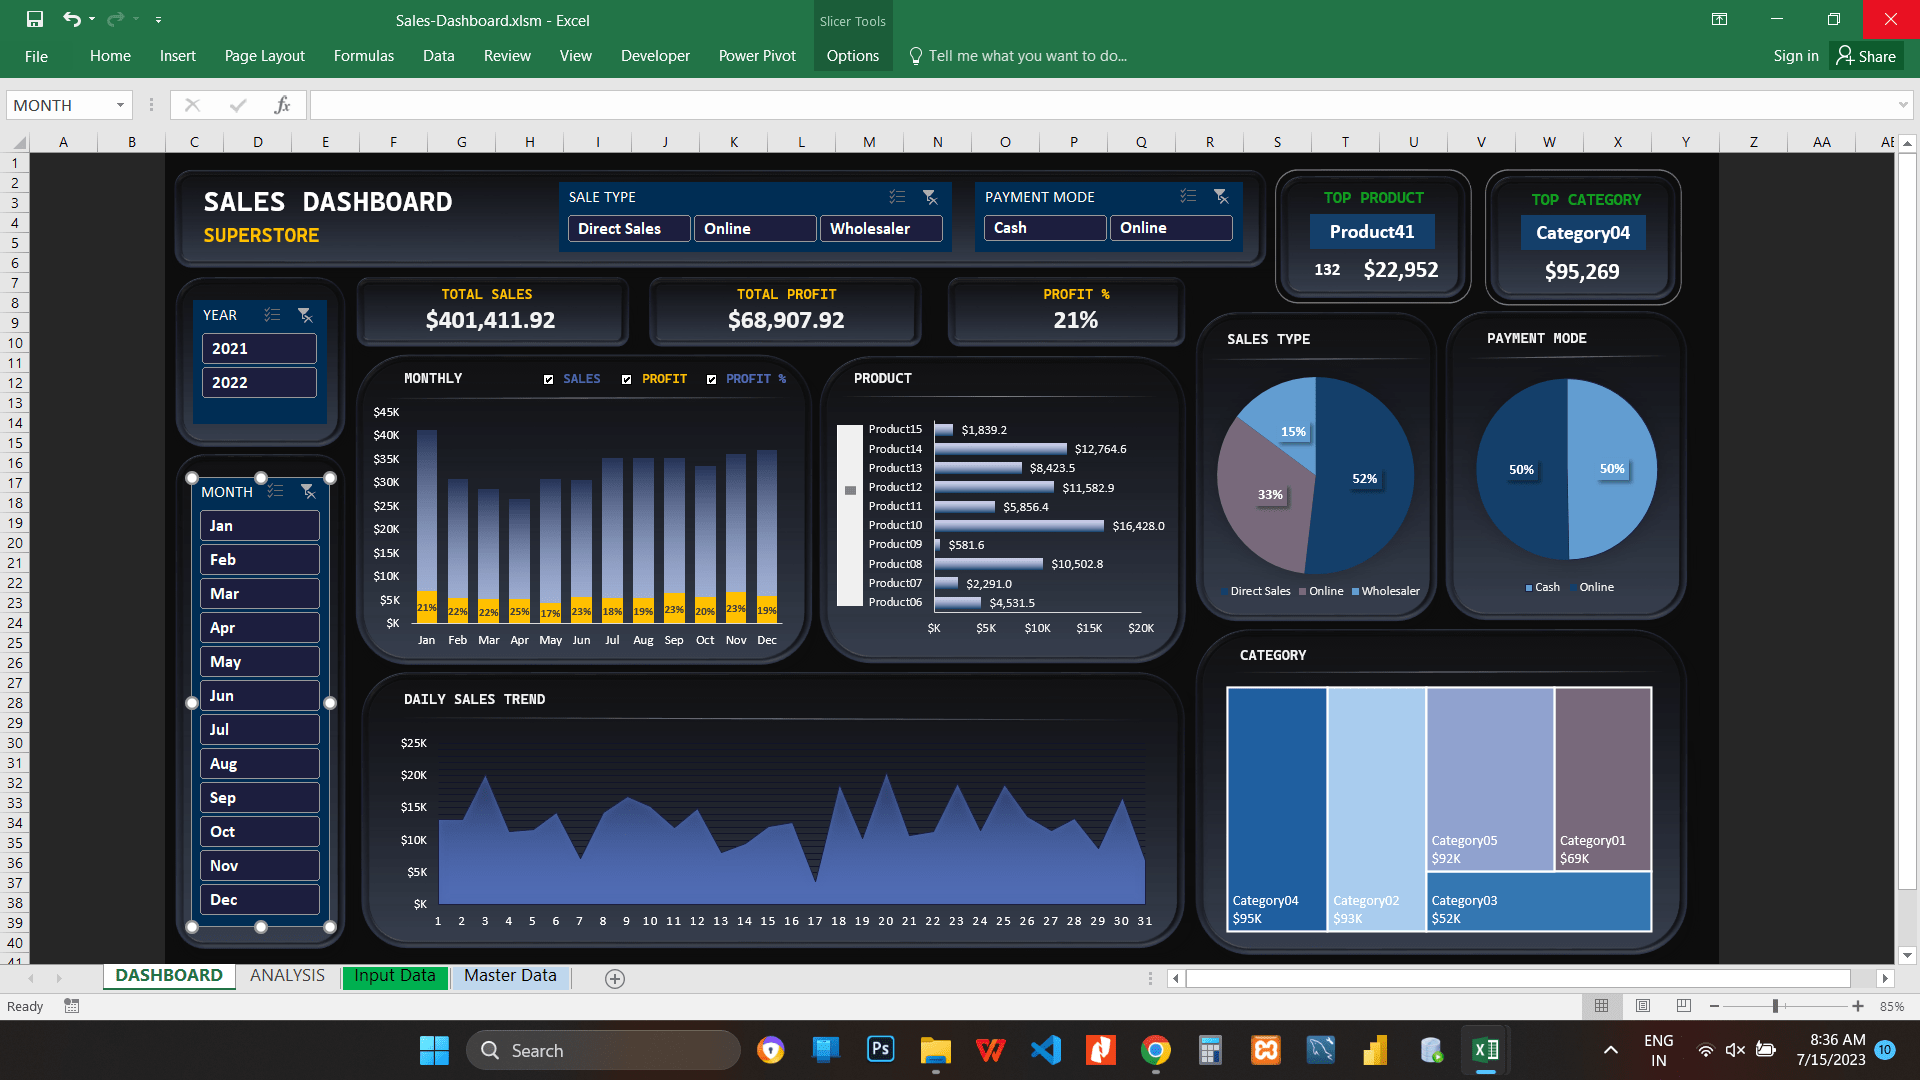Screen dimensions: 1920x1080
Task: Clear filter on MONTH slicer
Action: (308, 491)
